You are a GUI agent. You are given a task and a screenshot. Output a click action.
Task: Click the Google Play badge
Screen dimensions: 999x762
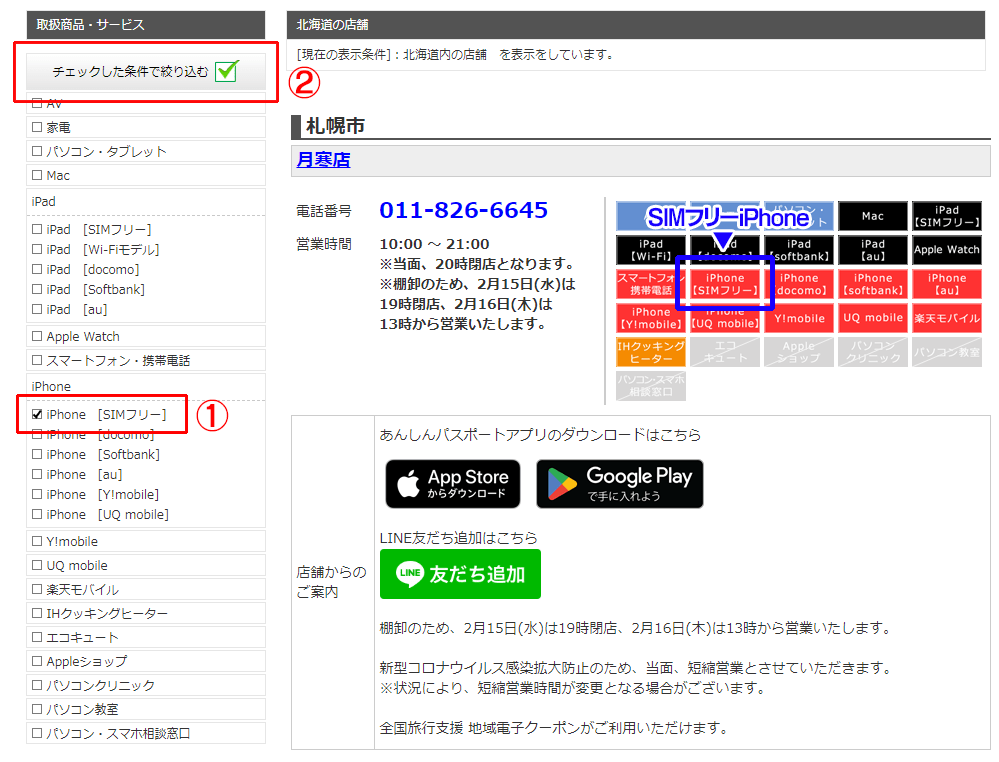coord(620,484)
